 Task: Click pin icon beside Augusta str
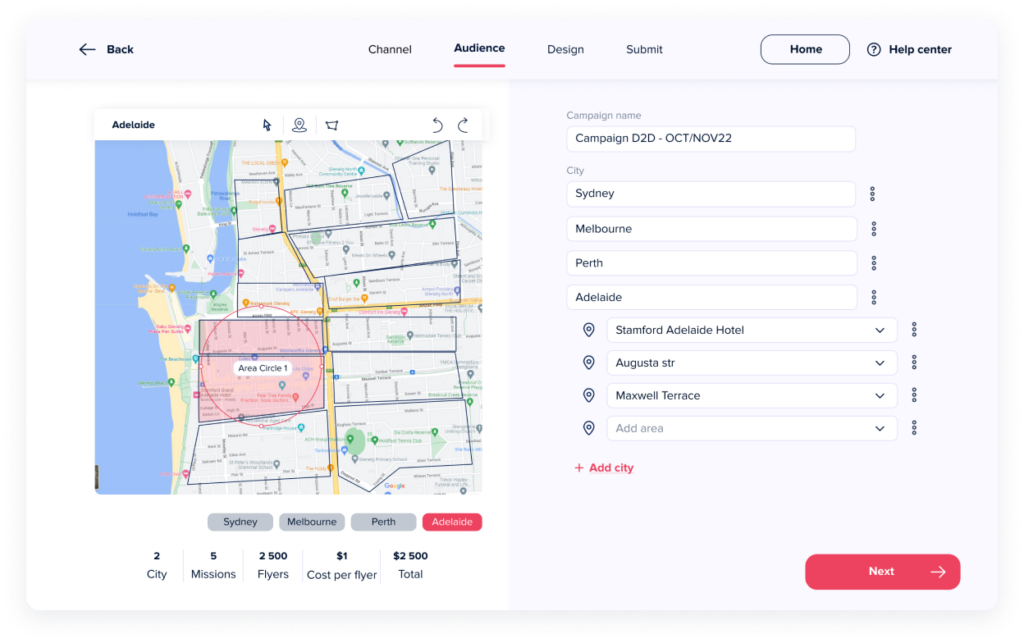click(589, 362)
